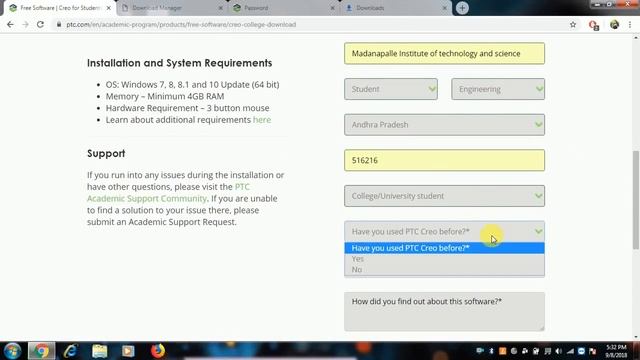Image resolution: width=640 pixels, height=360 pixels.
Task: Click the scrollbar up arrow
Action: pos(636,38)
